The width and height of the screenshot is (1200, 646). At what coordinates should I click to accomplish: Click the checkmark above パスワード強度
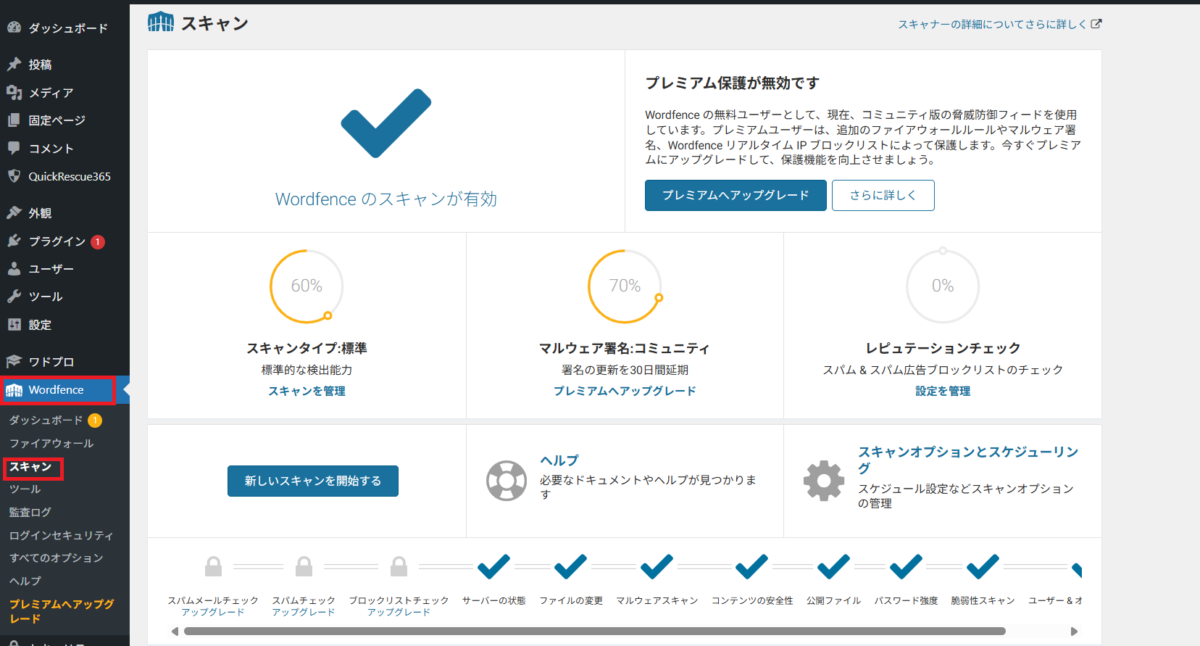click(x=905, y=567)
